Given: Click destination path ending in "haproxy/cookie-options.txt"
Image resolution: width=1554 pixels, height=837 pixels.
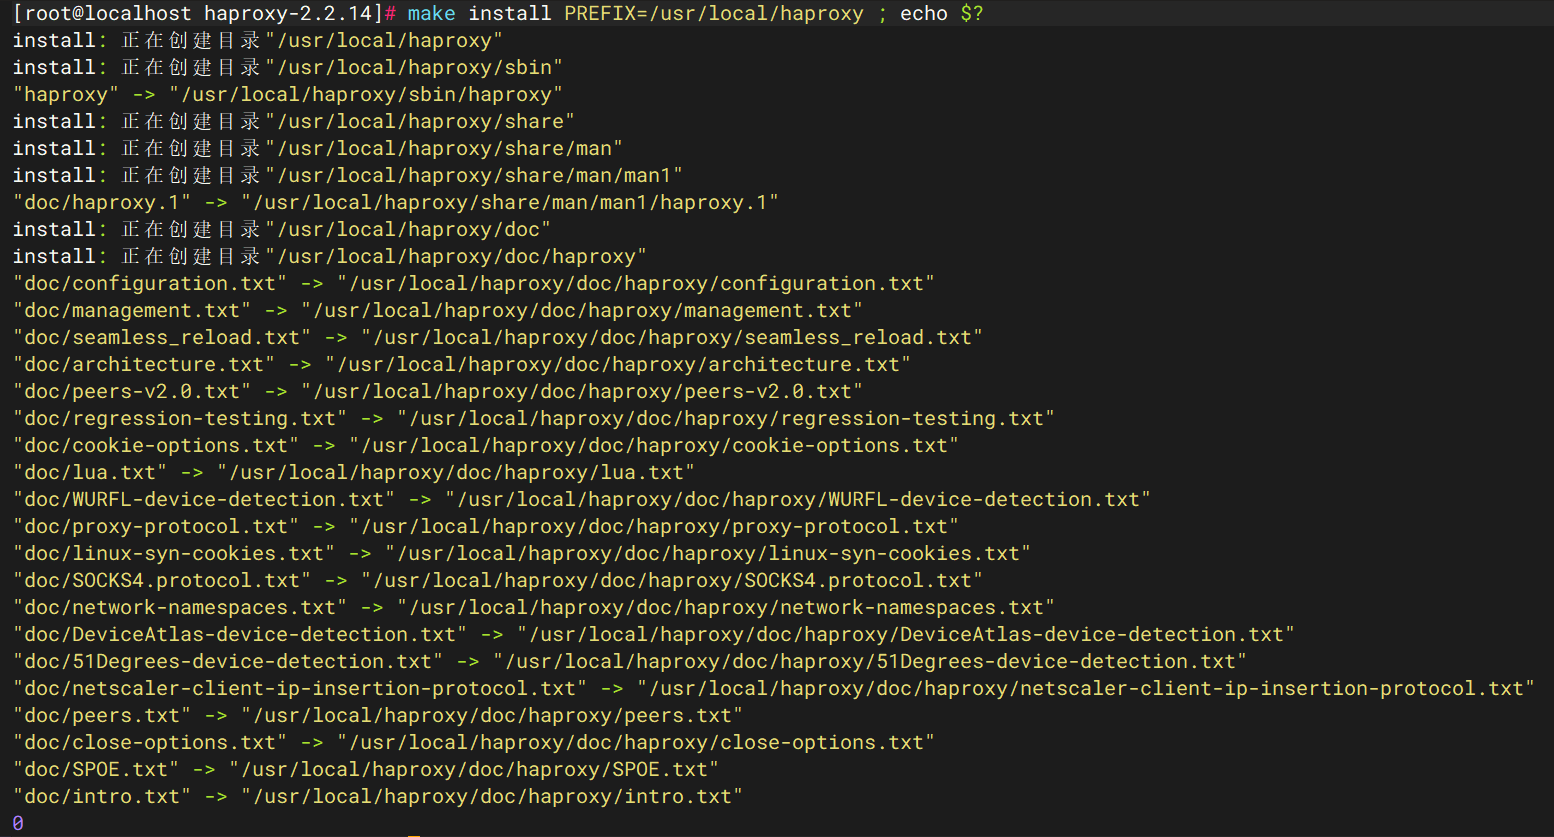Looking at the screenshot, I should point(654,446).
